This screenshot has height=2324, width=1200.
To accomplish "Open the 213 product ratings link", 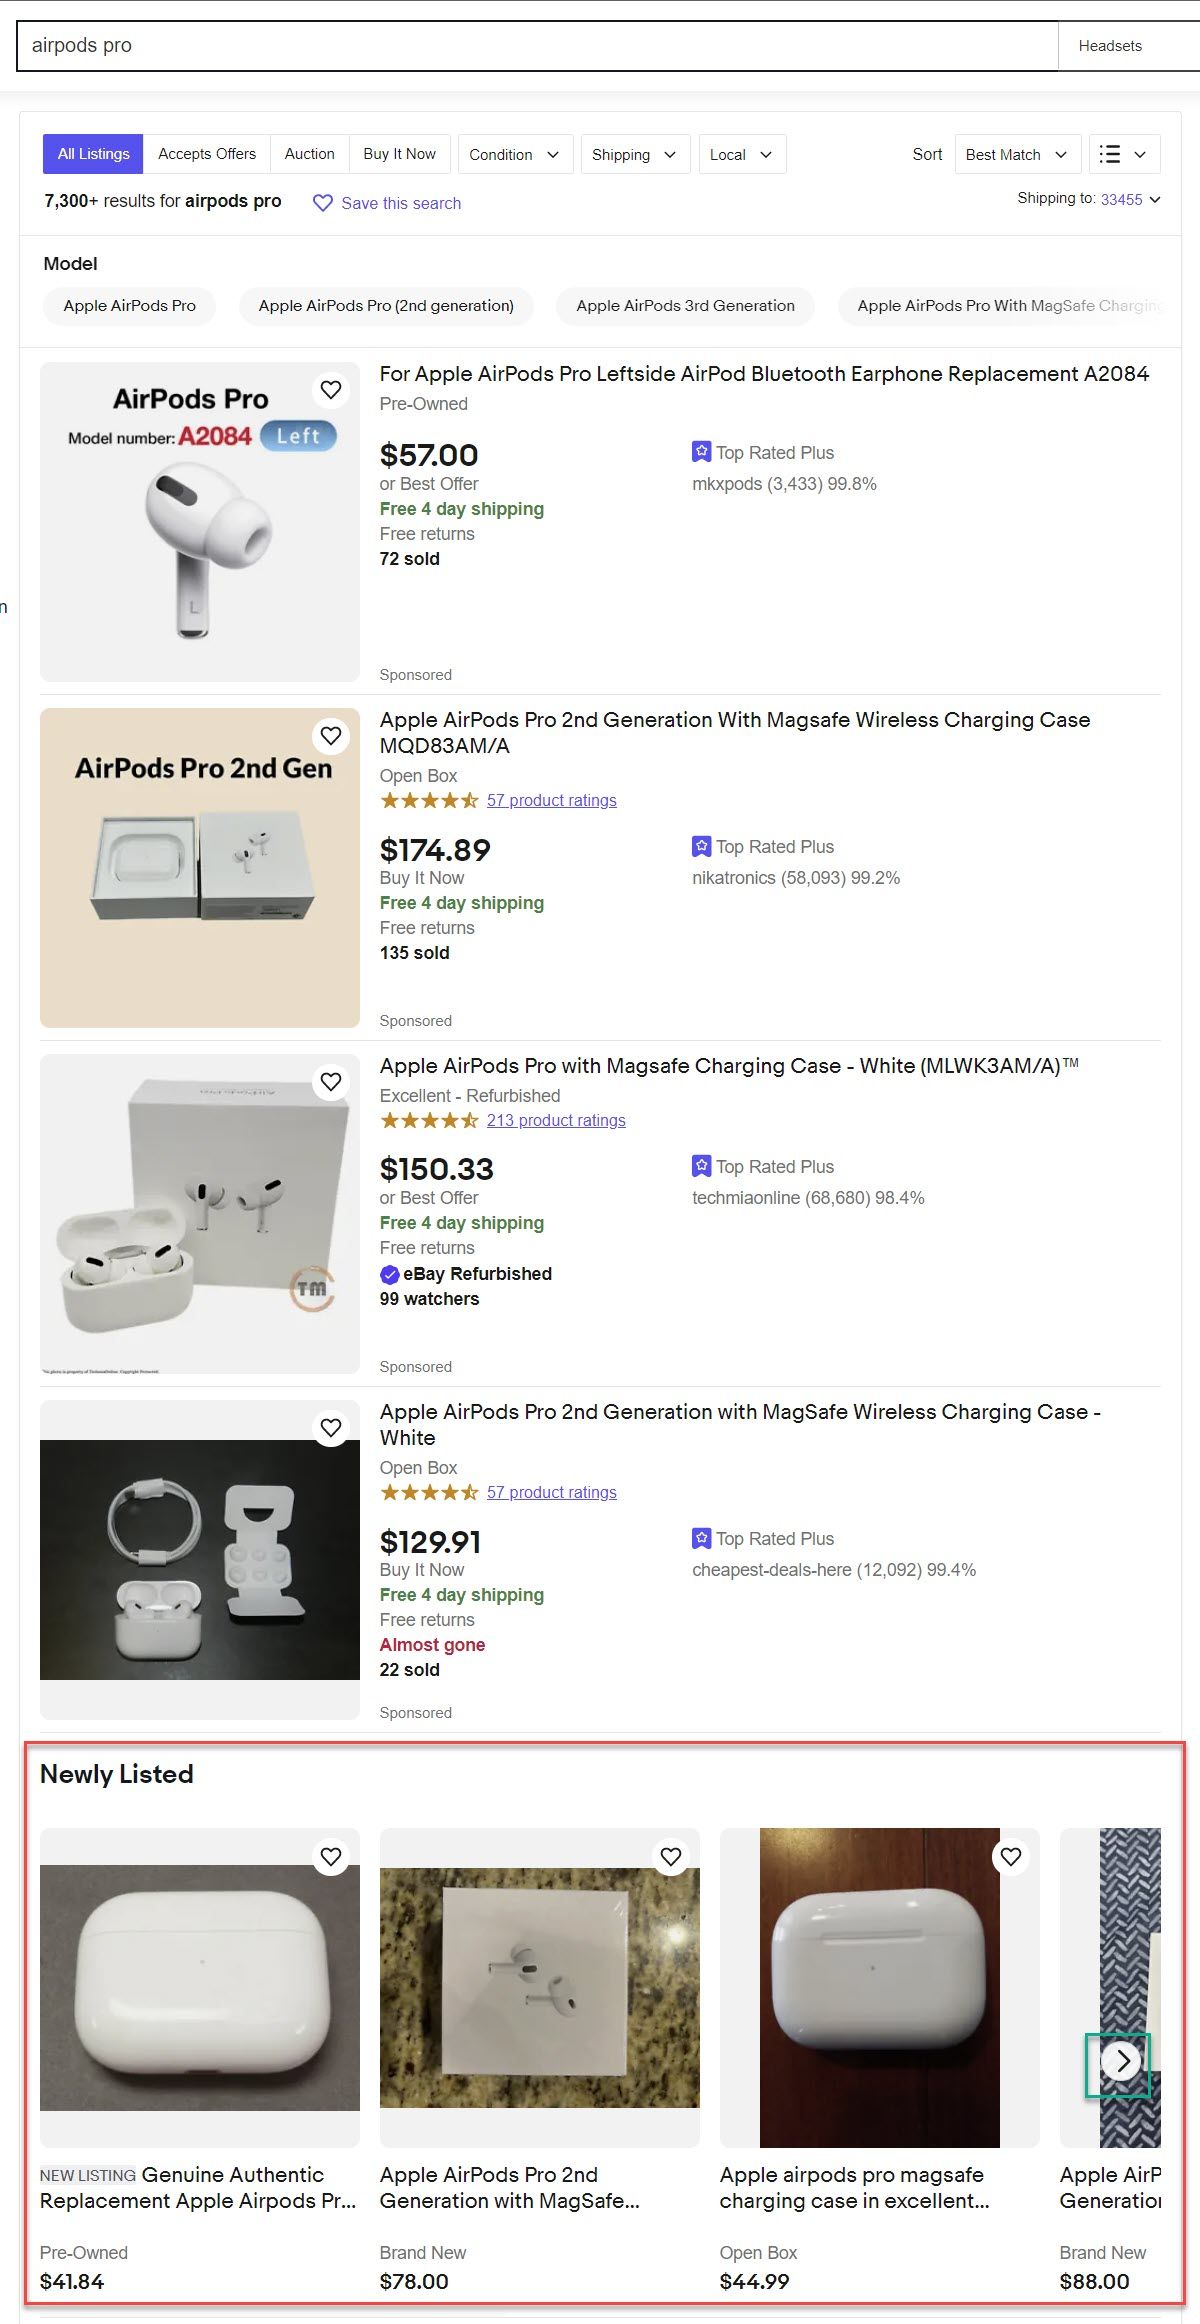I will (x=556, y=1120).
